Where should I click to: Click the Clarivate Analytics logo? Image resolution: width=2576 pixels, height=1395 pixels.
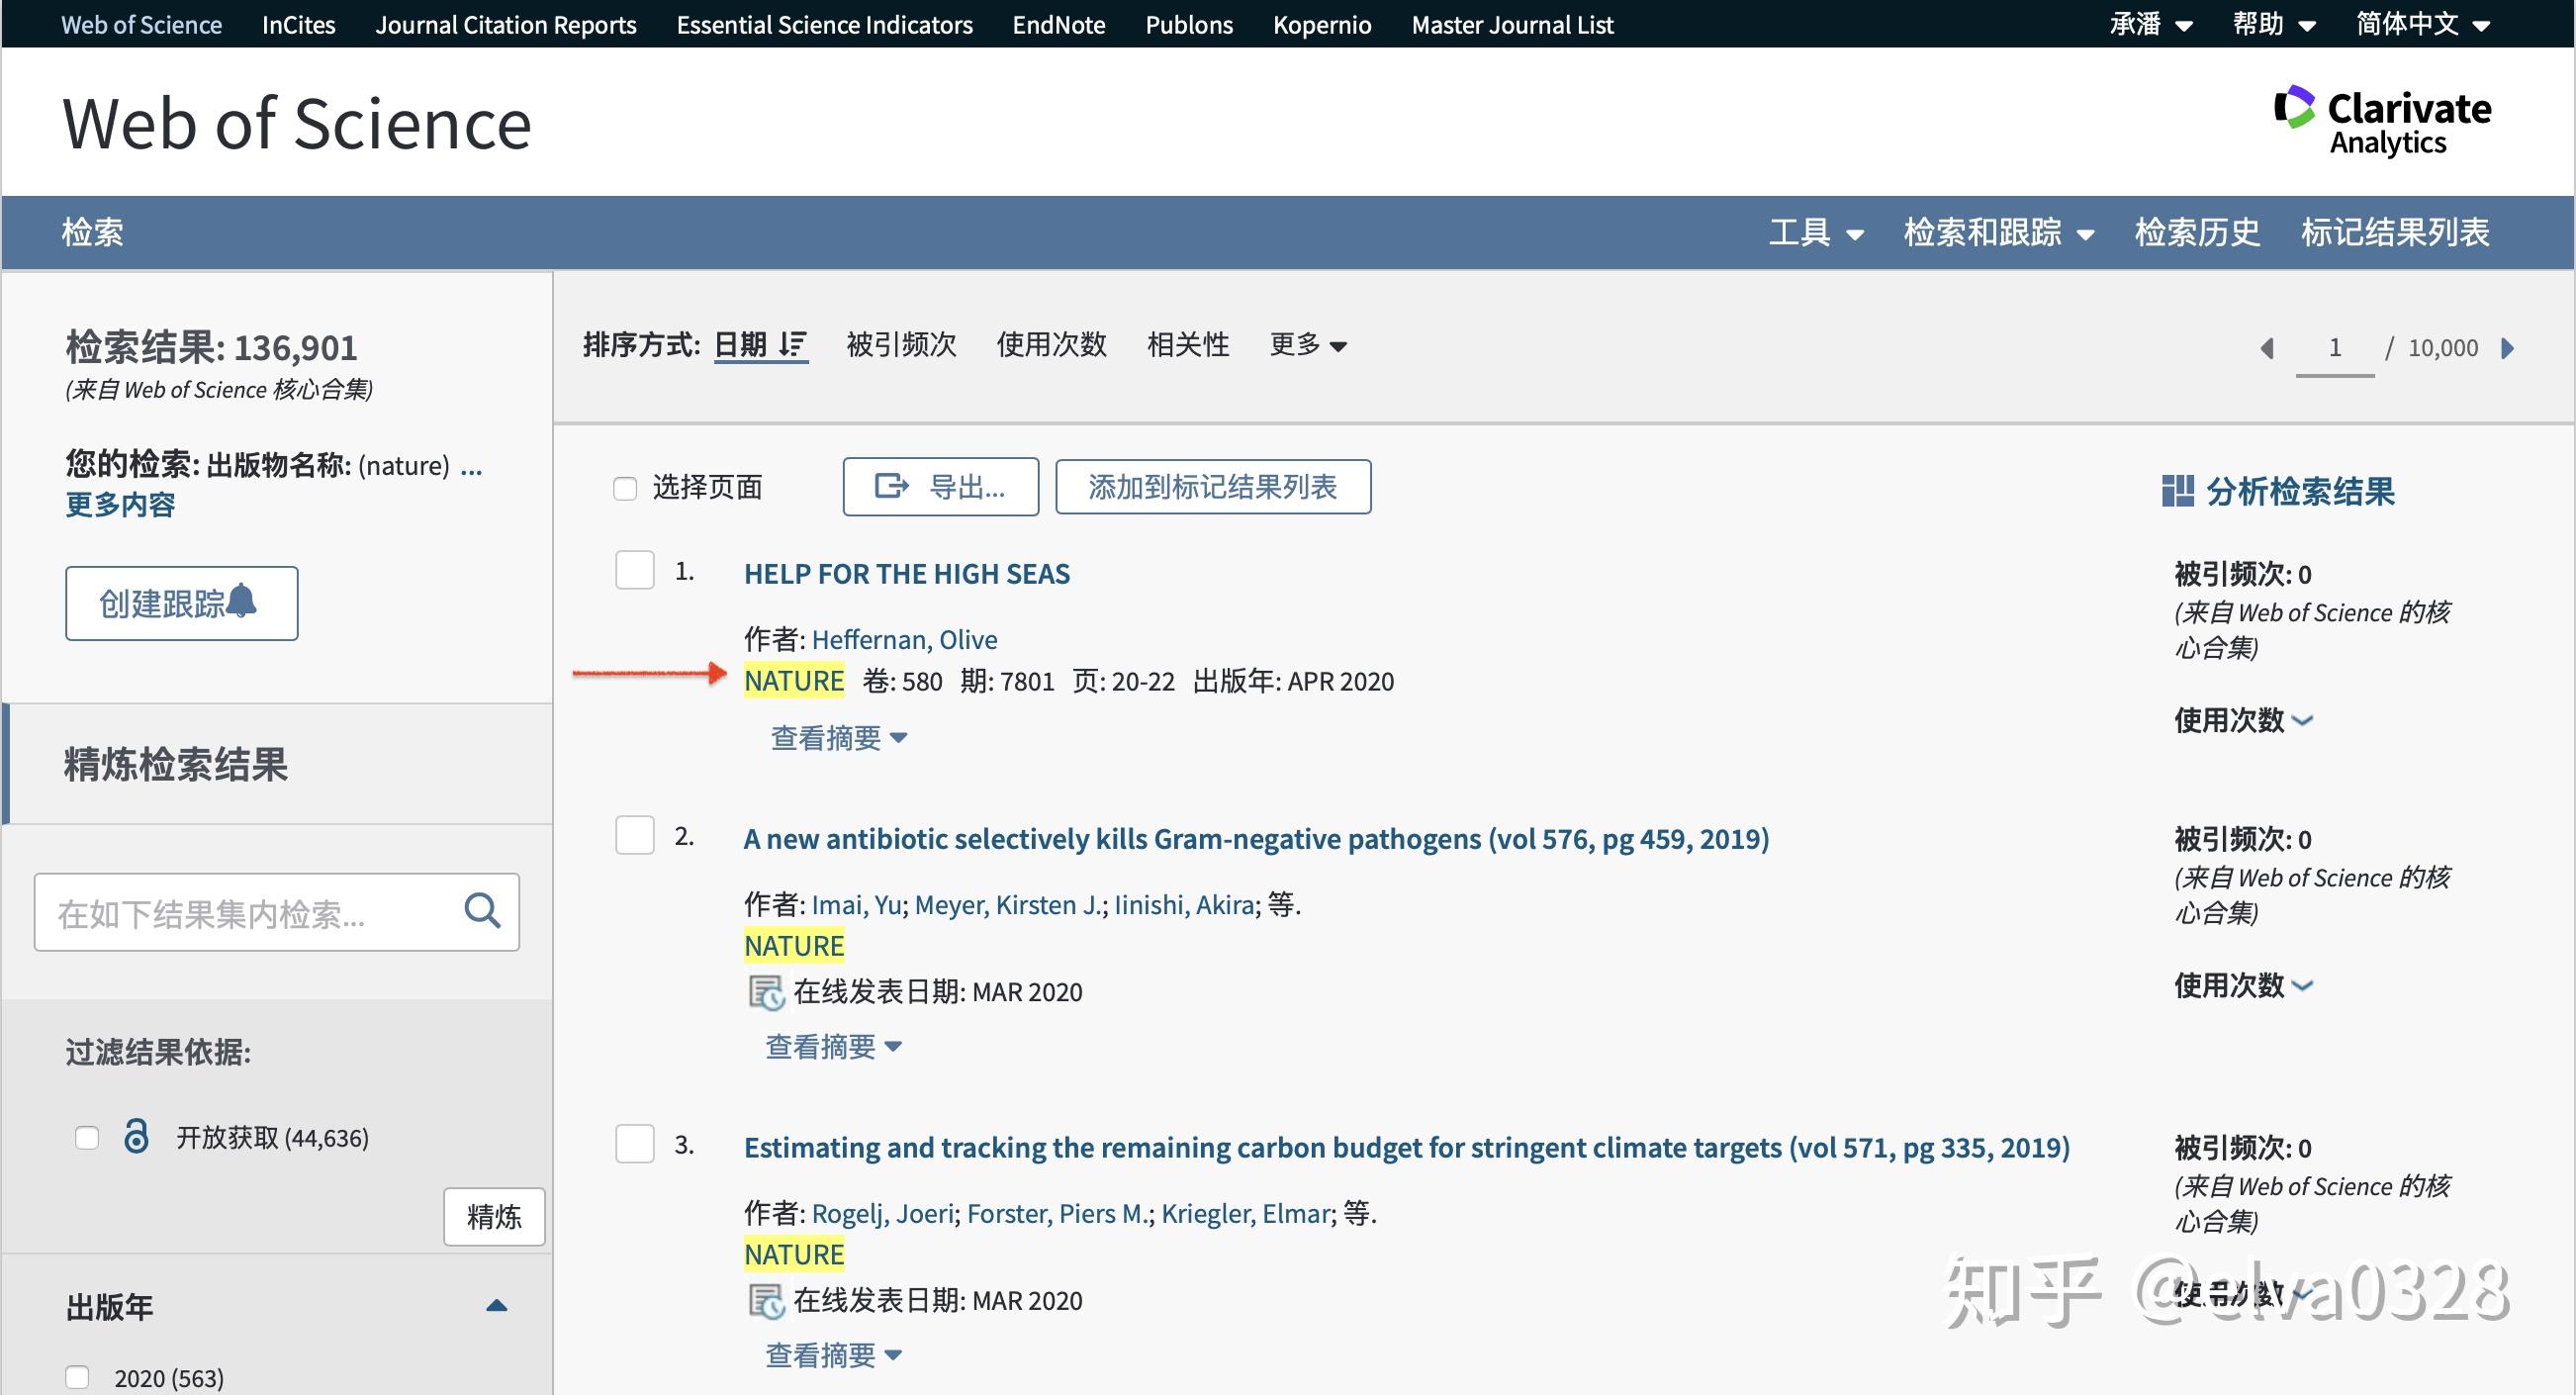coord(2381,122)
